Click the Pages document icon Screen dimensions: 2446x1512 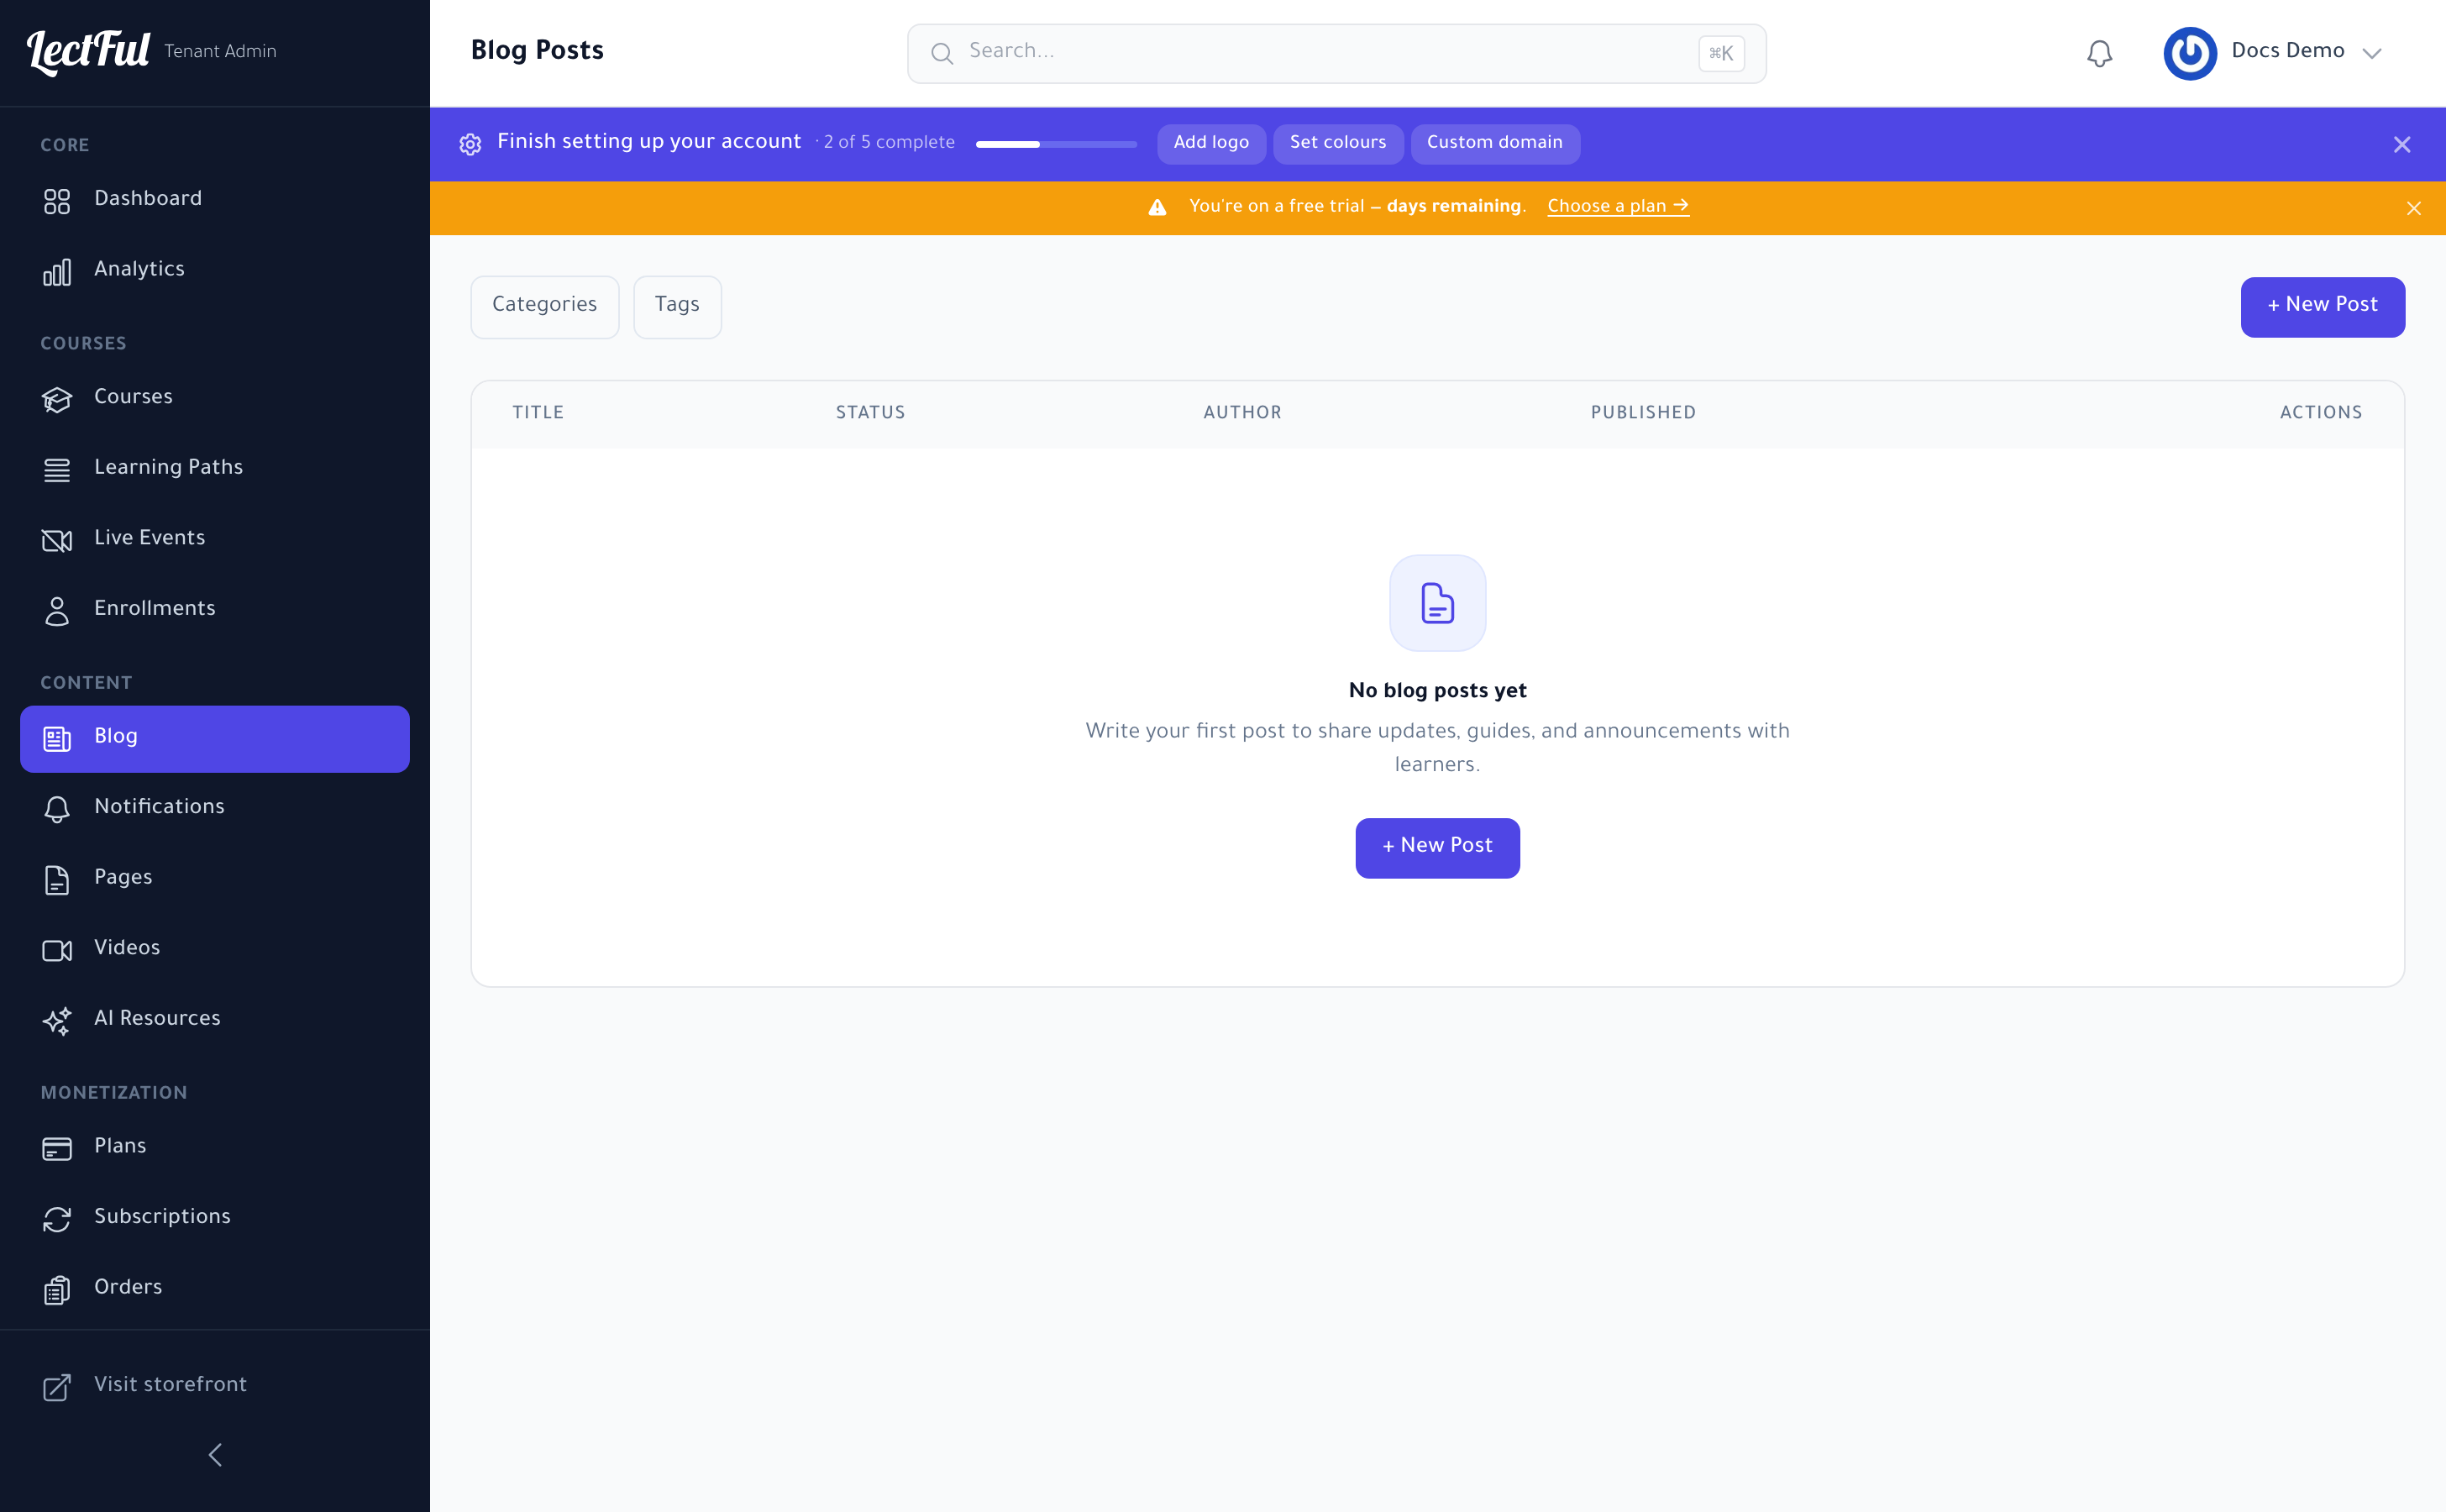[57, 880]
